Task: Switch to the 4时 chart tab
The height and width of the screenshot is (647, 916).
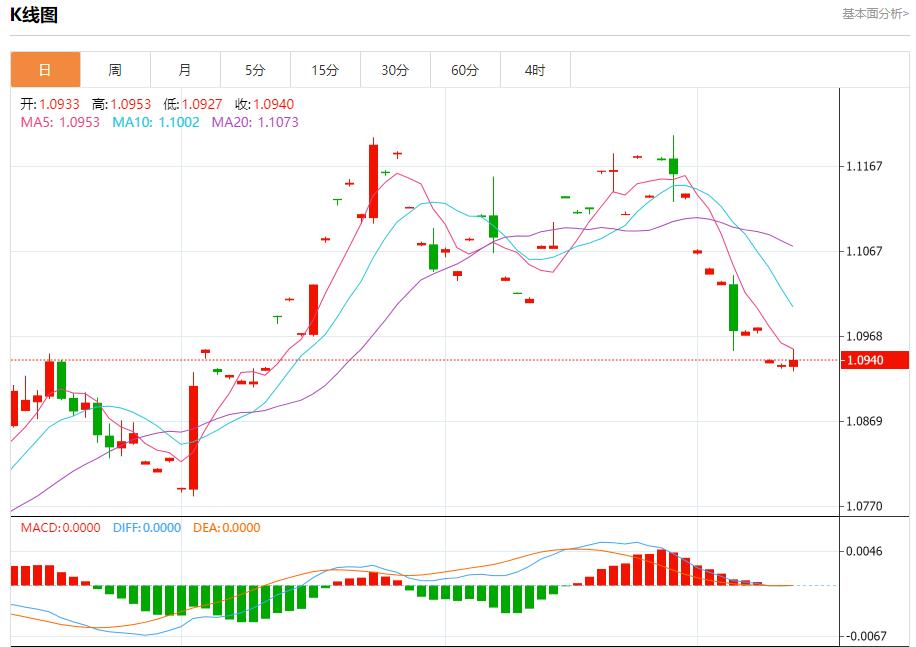Action: pos(535,70)
